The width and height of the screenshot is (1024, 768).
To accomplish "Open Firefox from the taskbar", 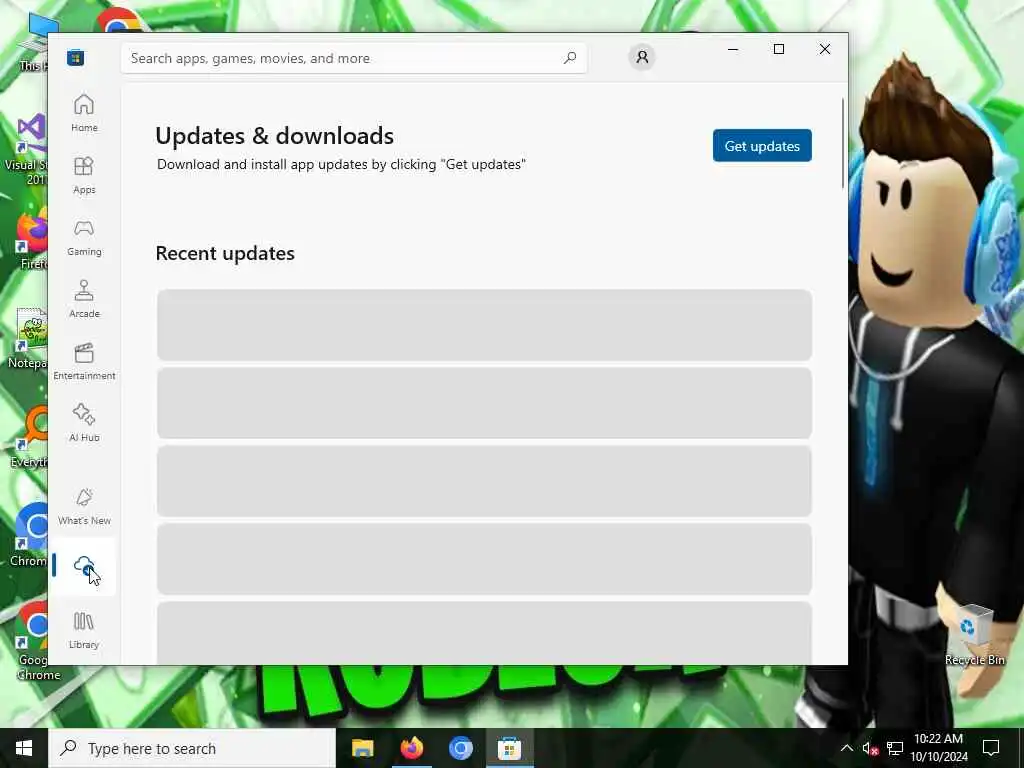I will coord(411,748).
